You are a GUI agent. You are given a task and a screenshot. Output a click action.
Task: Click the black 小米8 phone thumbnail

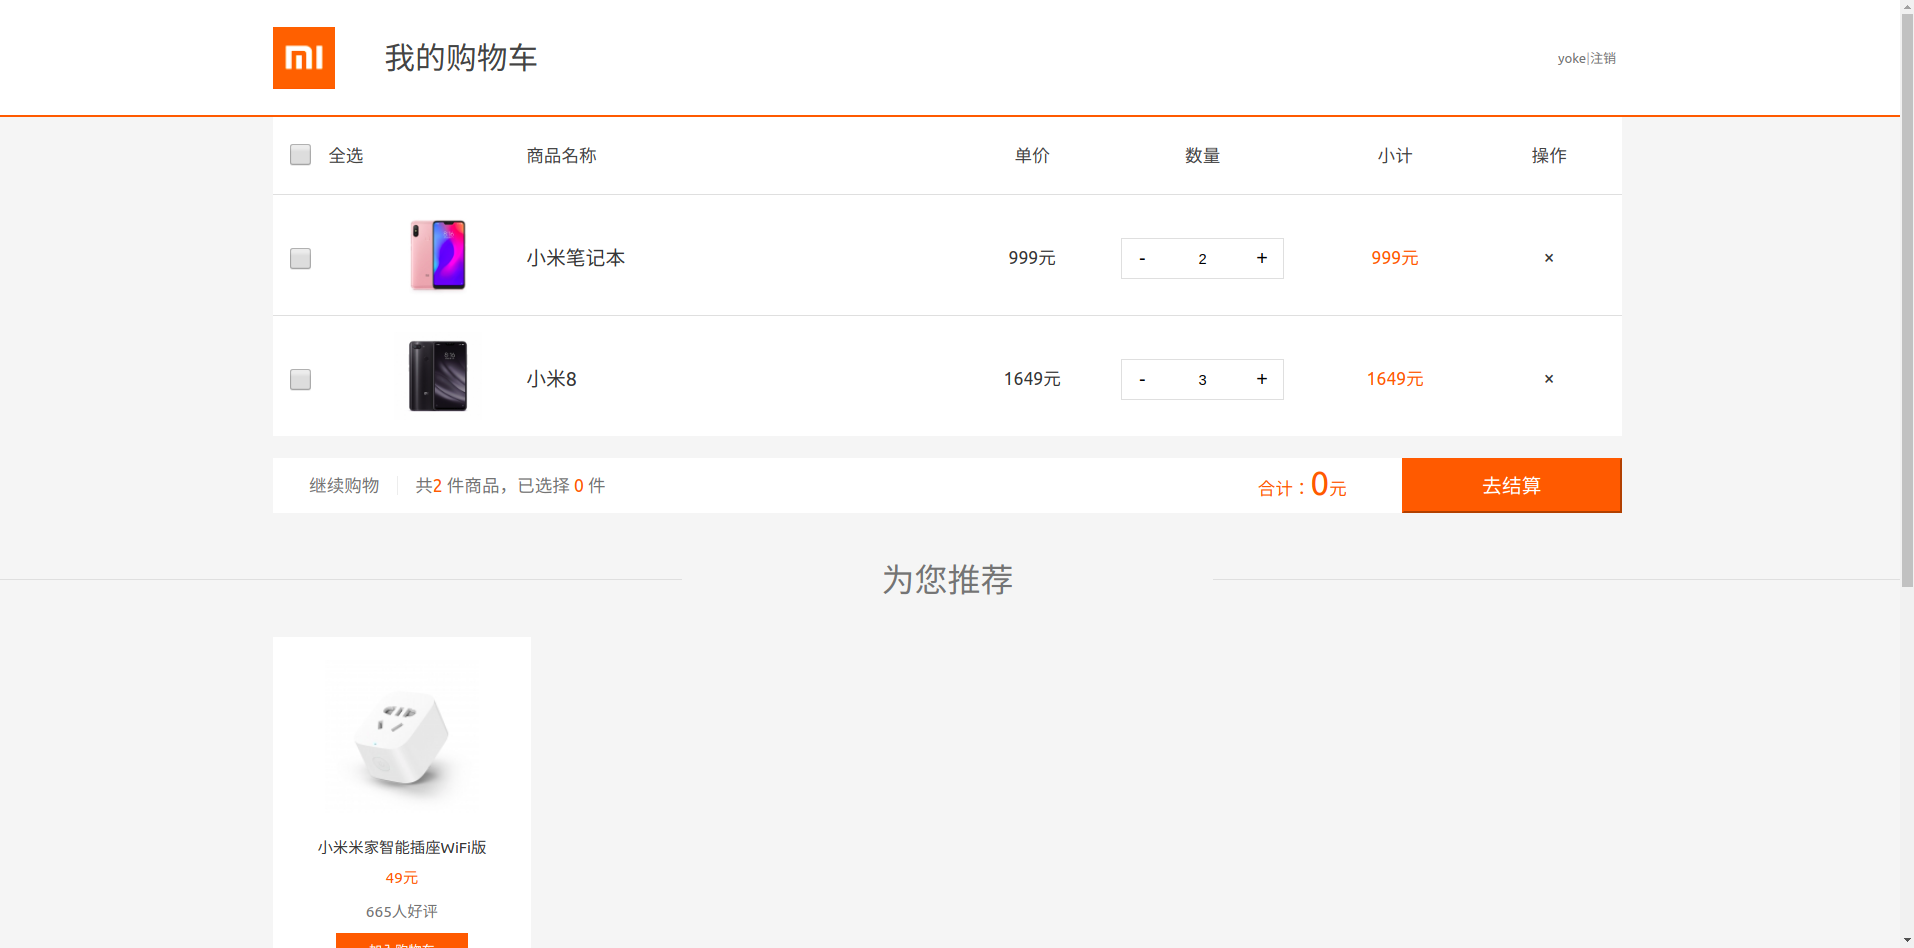(x=438, y=376)
